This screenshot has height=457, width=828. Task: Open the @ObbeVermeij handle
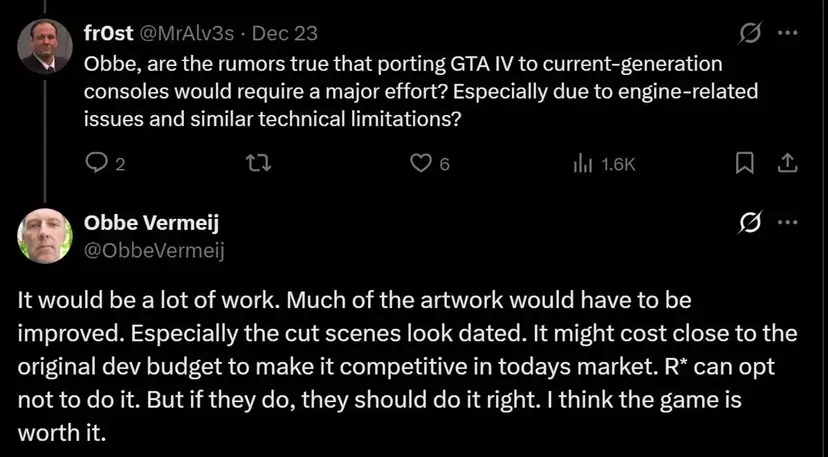157,250
